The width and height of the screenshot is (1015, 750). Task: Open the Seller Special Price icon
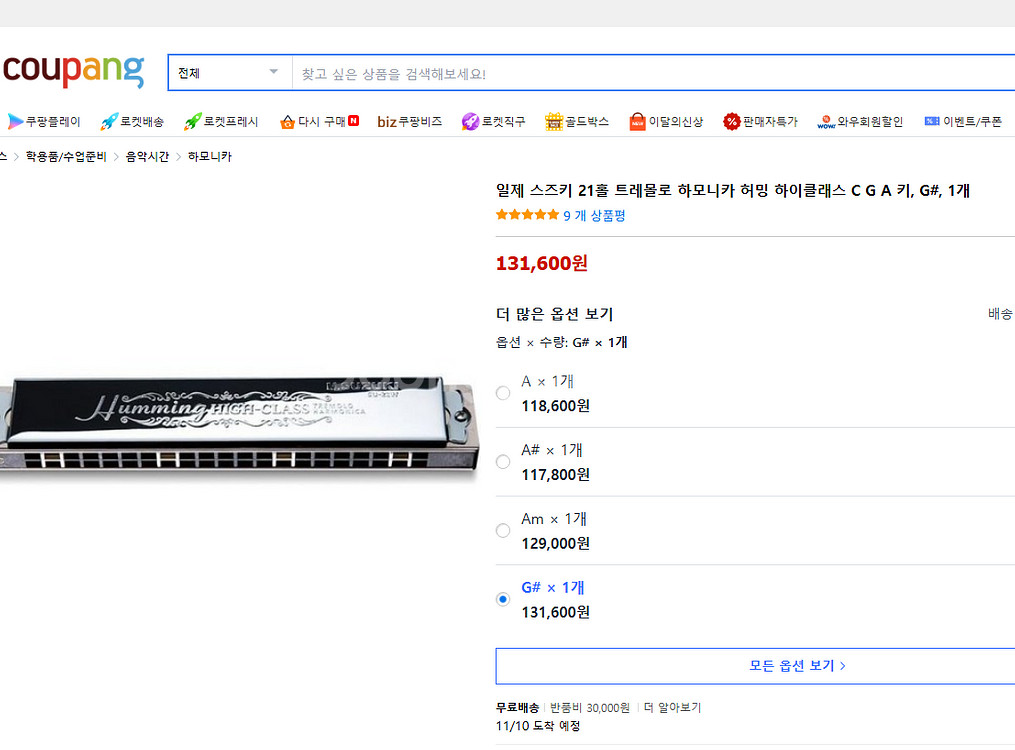coord(731,122)
